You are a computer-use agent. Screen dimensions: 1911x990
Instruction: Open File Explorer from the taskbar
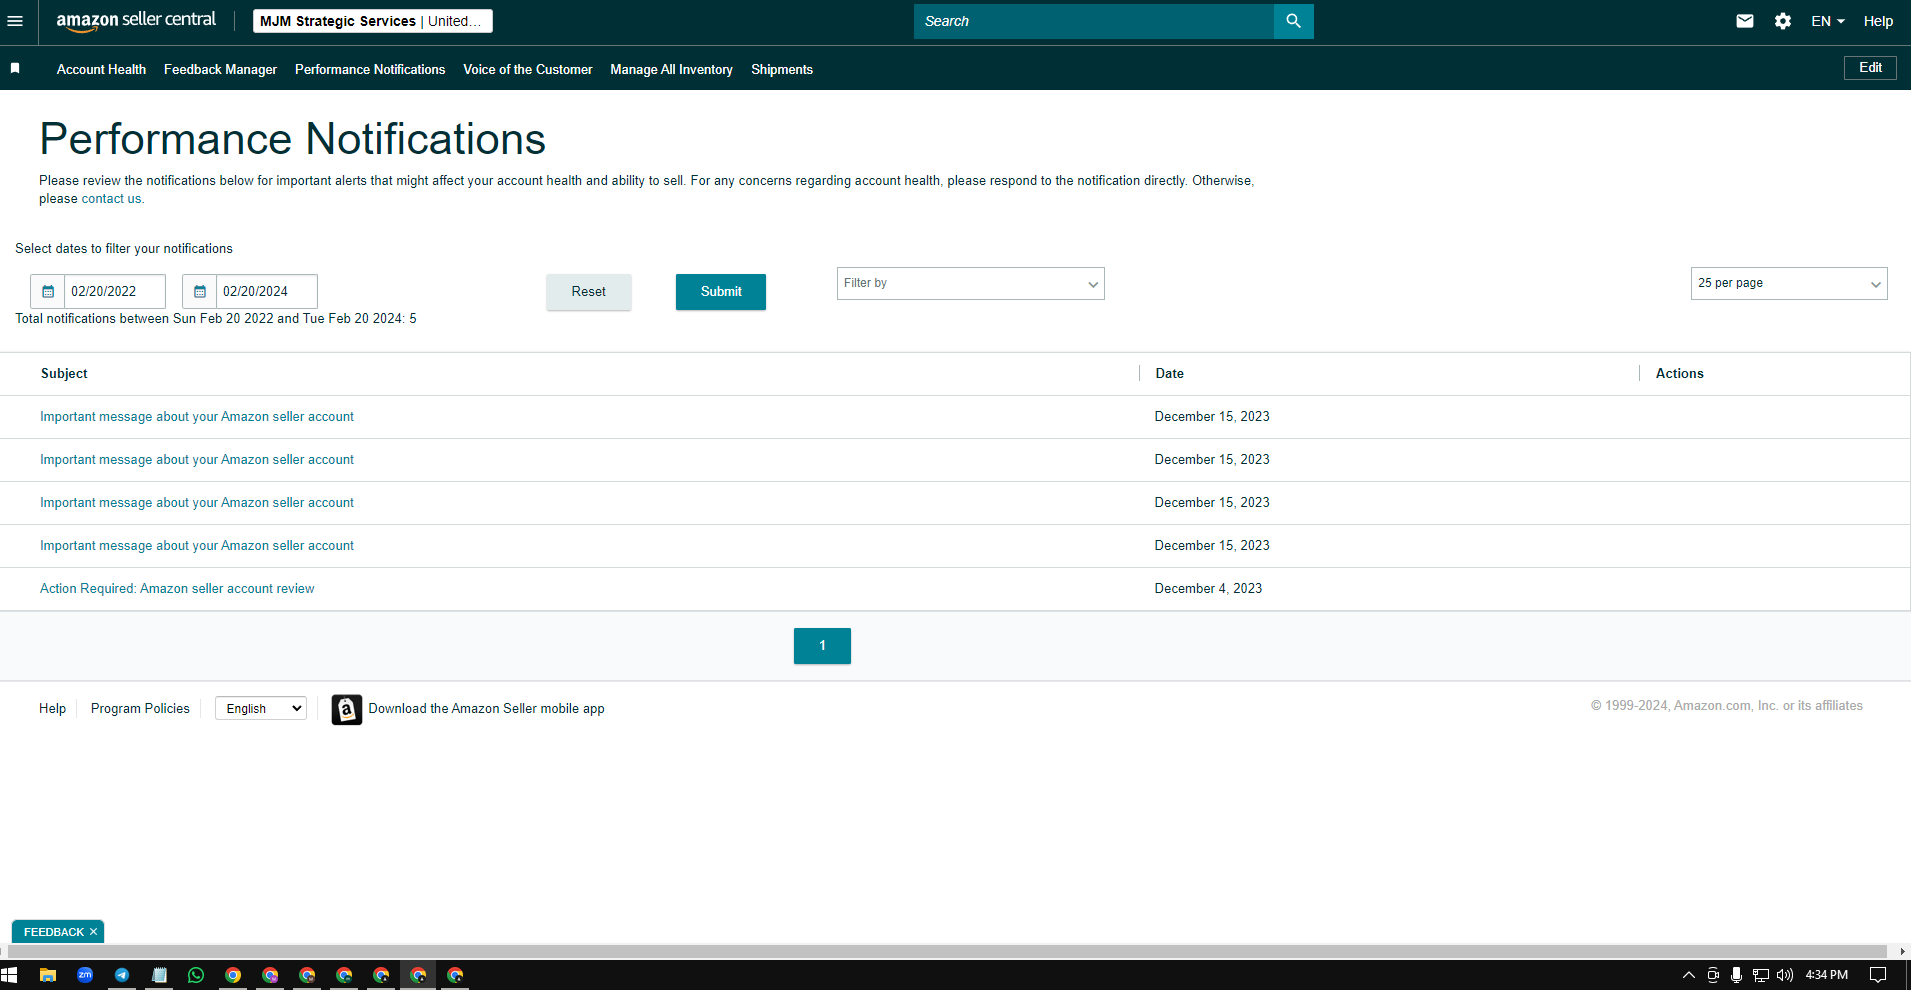[x=47, y=975]
